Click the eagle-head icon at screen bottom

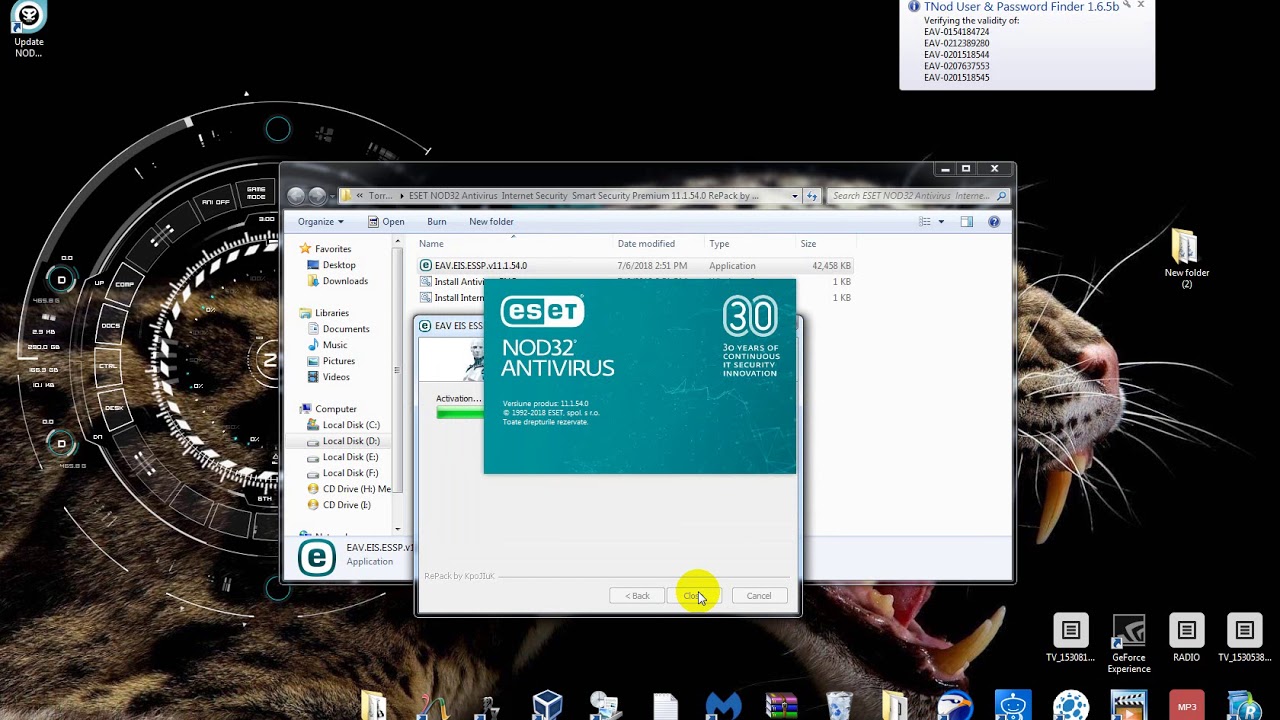point(955,705)
